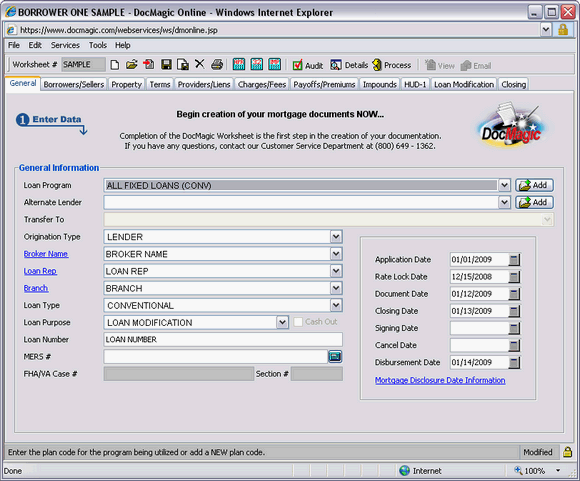Image resolution: width=580 pixels, height=481 pixels.
Task: Click the padlock icon in the address bar
Action: tap(563, 30)
